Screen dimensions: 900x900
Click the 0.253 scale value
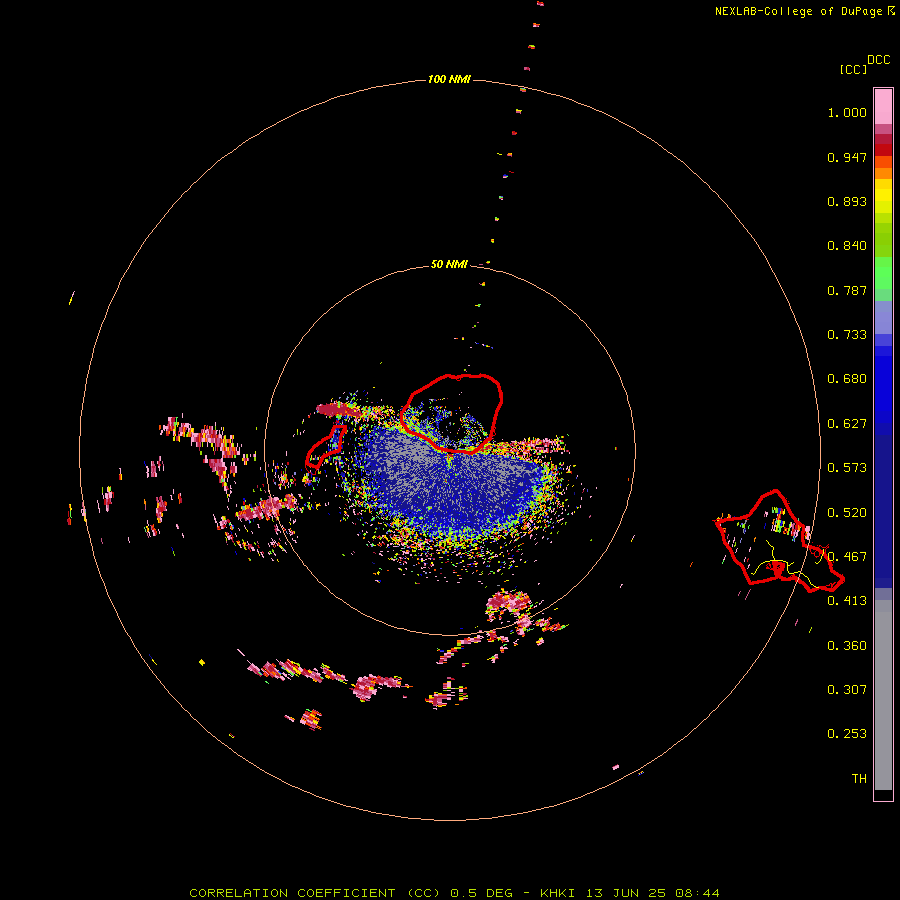847,734
